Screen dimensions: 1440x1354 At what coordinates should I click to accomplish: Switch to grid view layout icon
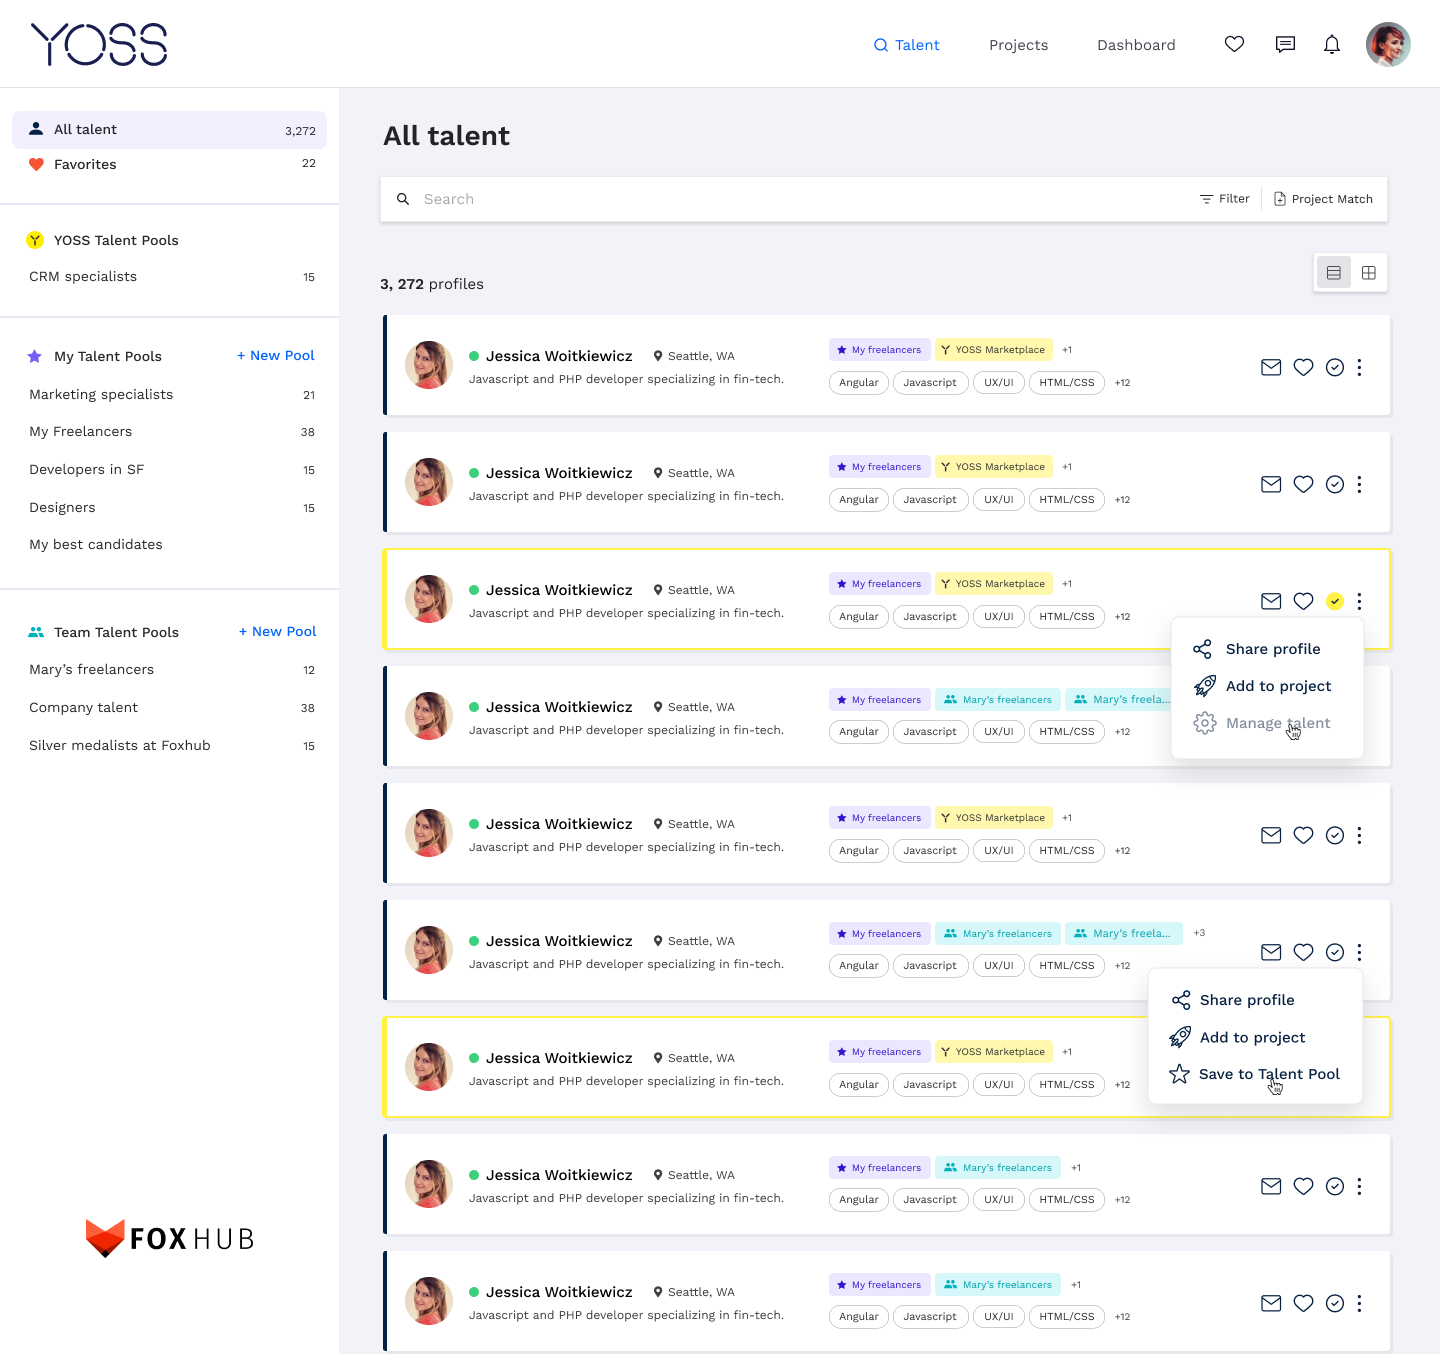click(1369, 272)
